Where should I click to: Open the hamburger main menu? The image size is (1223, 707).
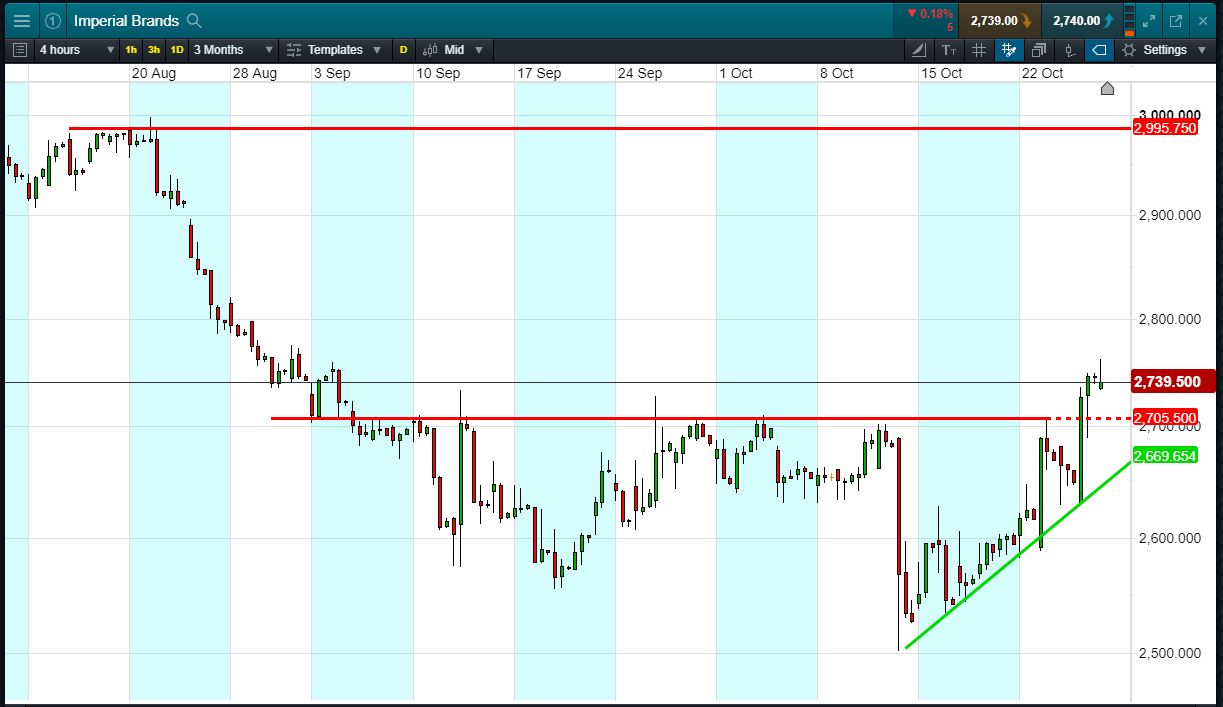pos(21,20)
